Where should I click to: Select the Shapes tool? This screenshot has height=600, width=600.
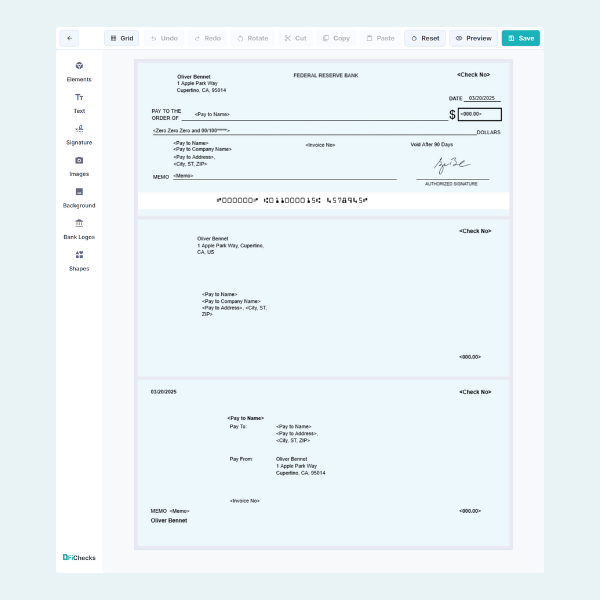79,255
